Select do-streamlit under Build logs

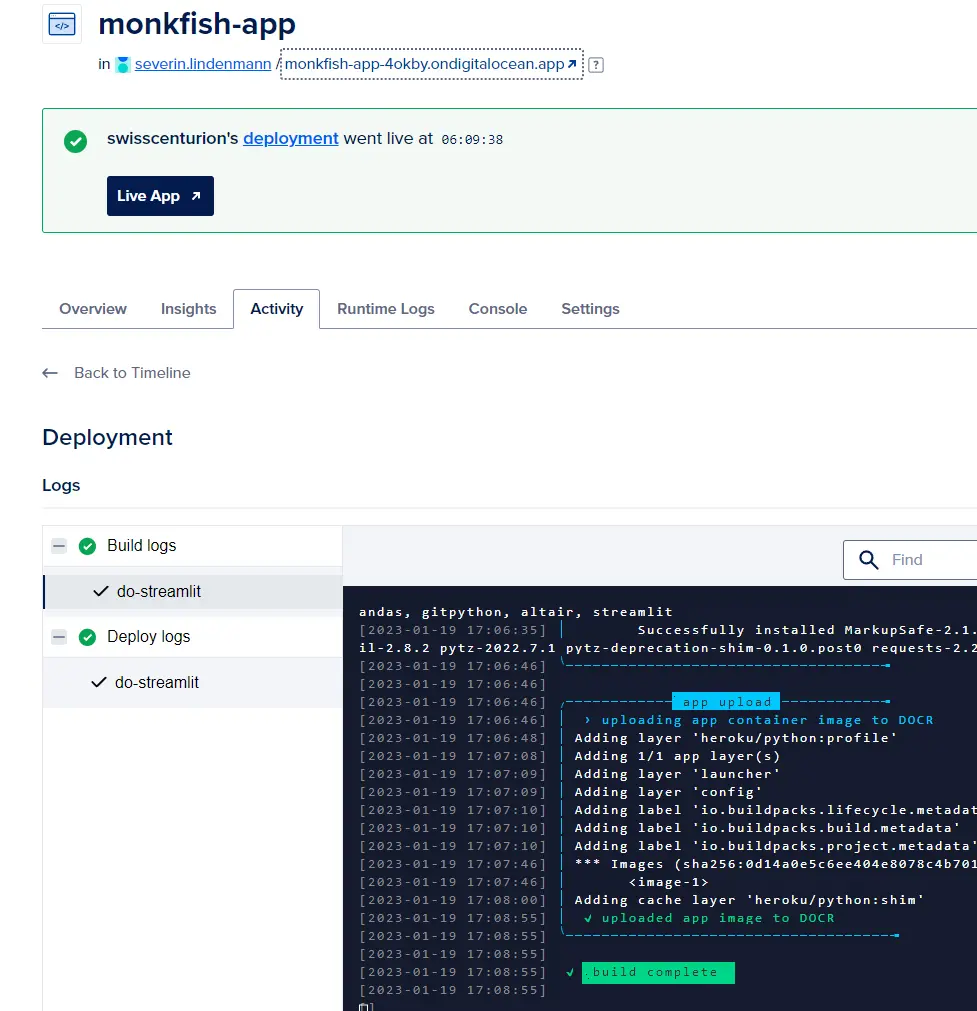pyautogui.click(x=192, y=591)
